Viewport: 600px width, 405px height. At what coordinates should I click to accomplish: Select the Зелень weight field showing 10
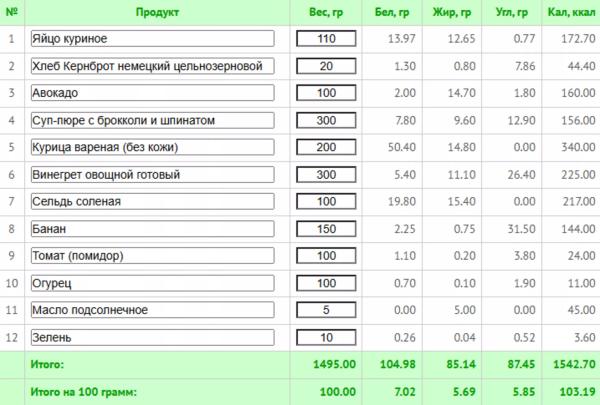[326, 338]
